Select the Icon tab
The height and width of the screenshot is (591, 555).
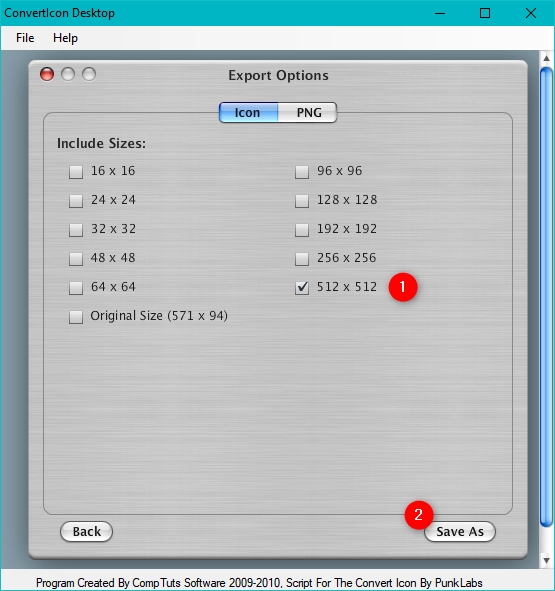[x=248, y=112]
